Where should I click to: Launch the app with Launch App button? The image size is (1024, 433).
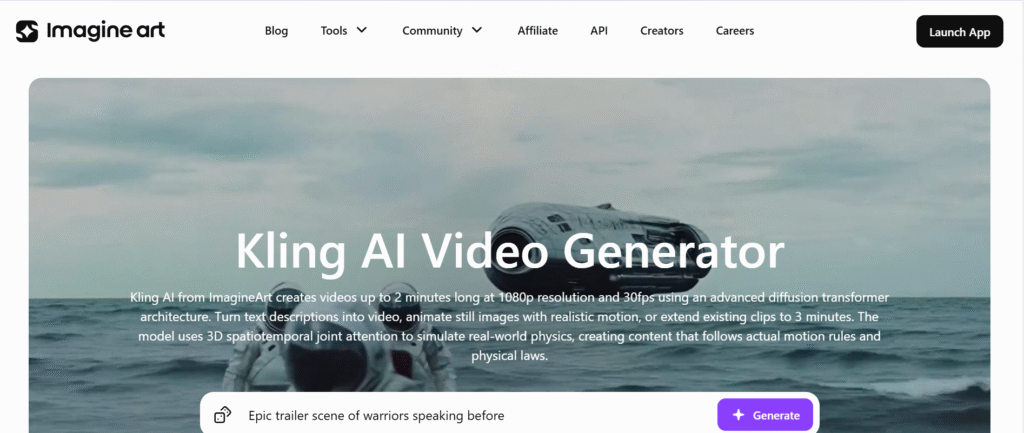959,31
